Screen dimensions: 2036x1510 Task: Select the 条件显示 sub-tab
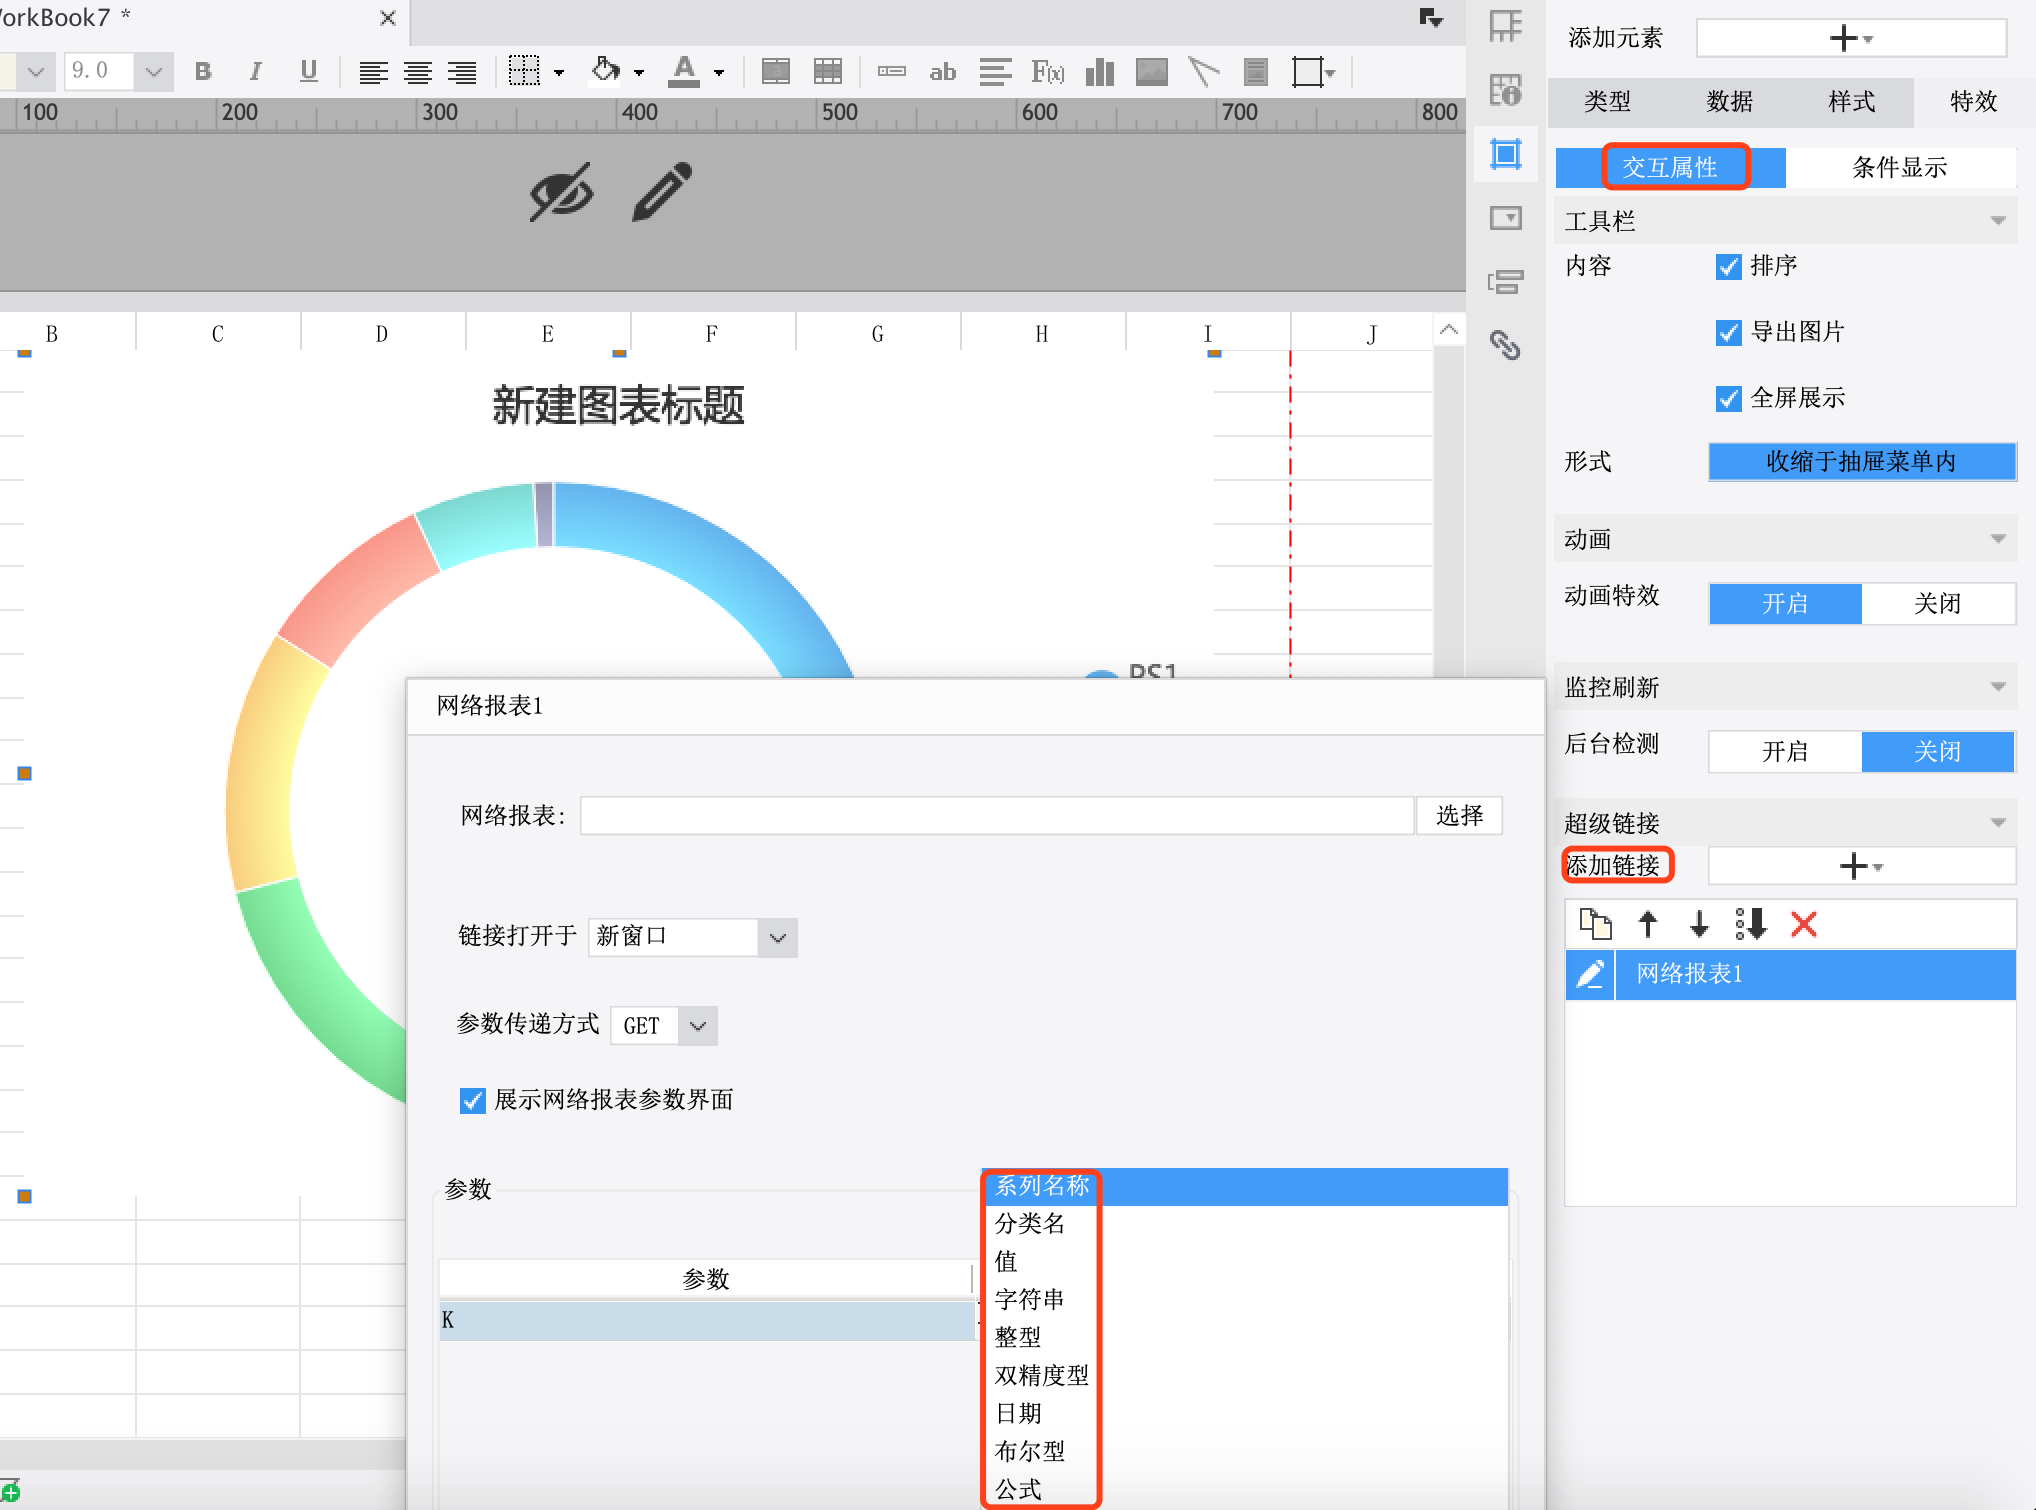1900,167
